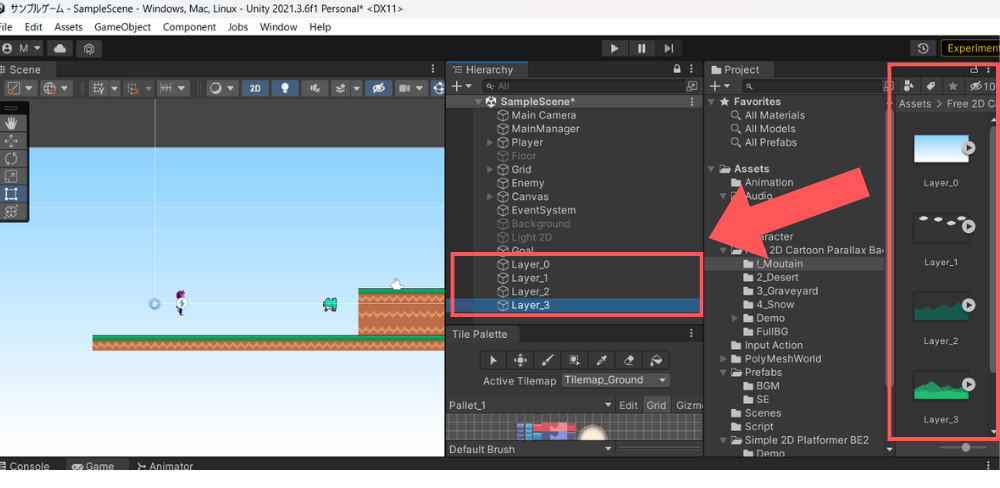Pick the Tile Palette paintbrush tool
The width and height of the screenshot is (1000, 488).
[547, 360]
